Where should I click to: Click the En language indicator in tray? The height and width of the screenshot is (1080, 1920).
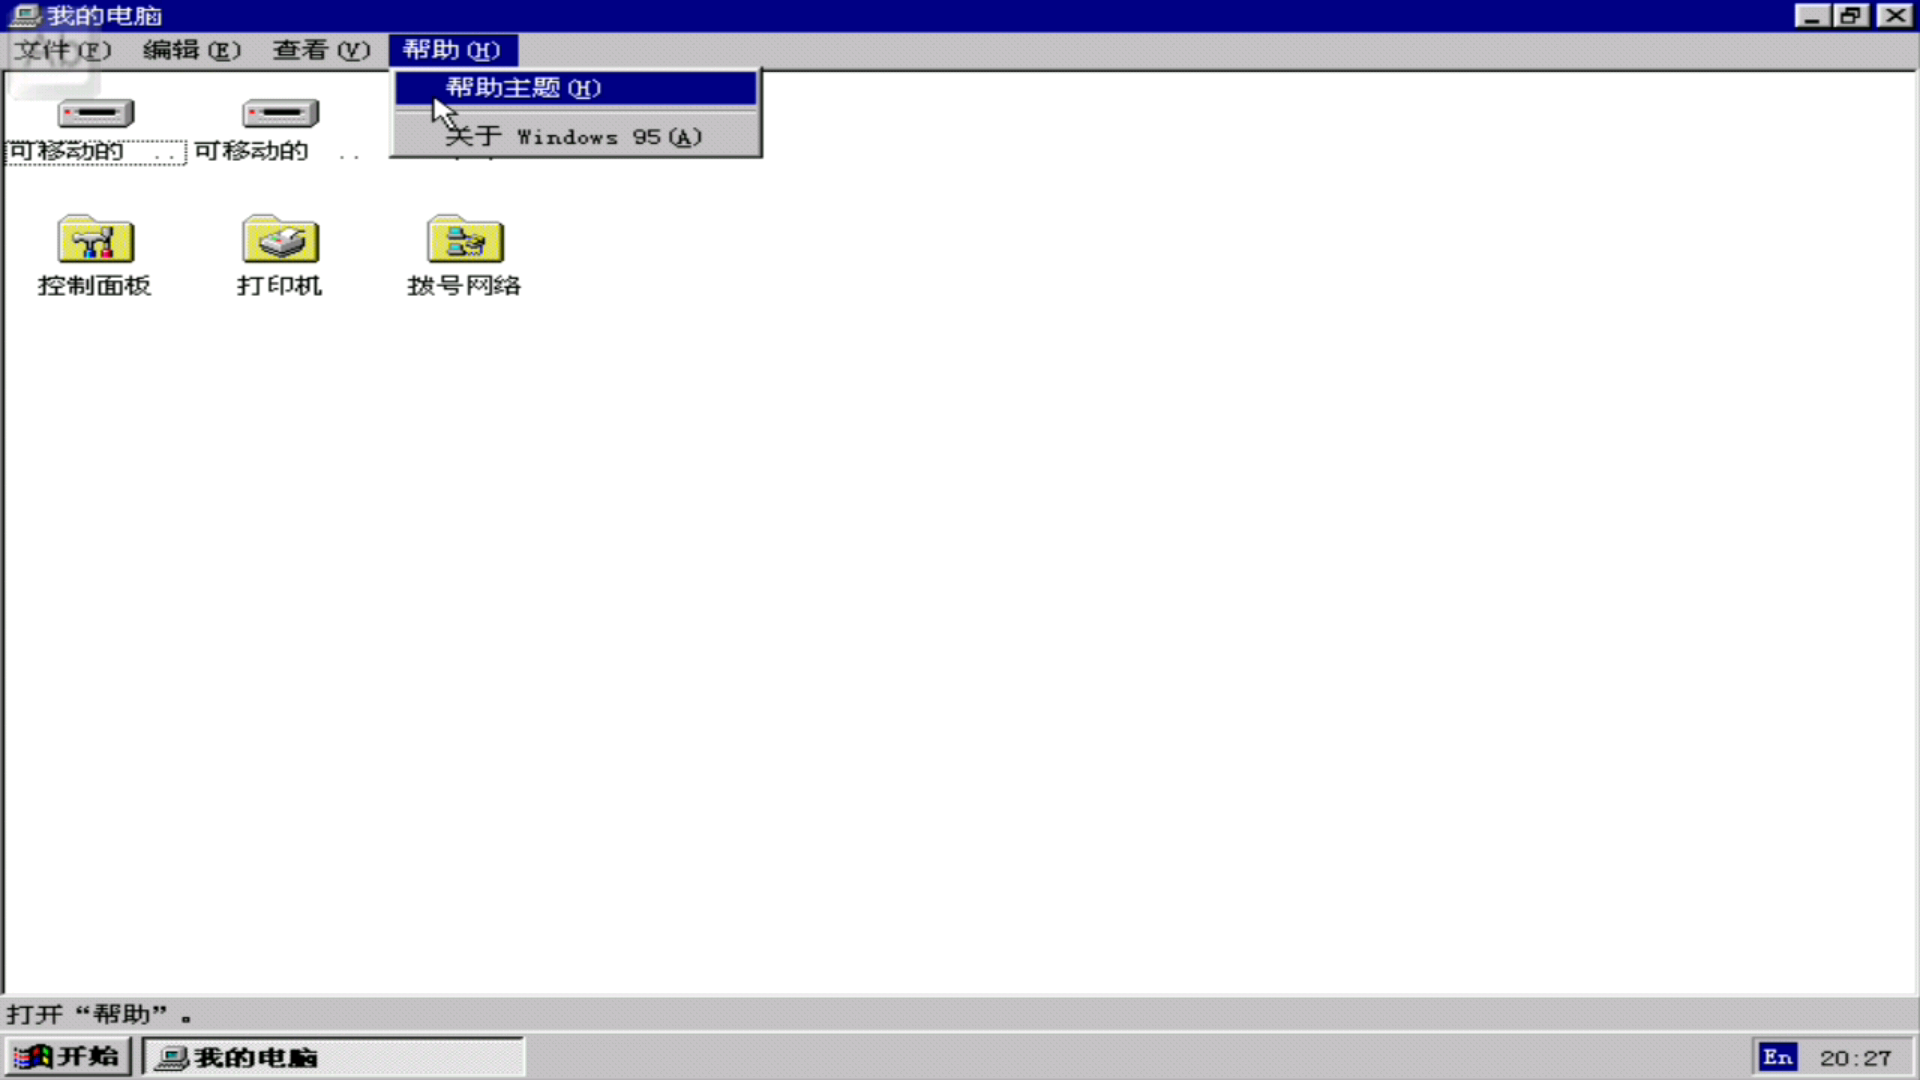[1778, 1057]
